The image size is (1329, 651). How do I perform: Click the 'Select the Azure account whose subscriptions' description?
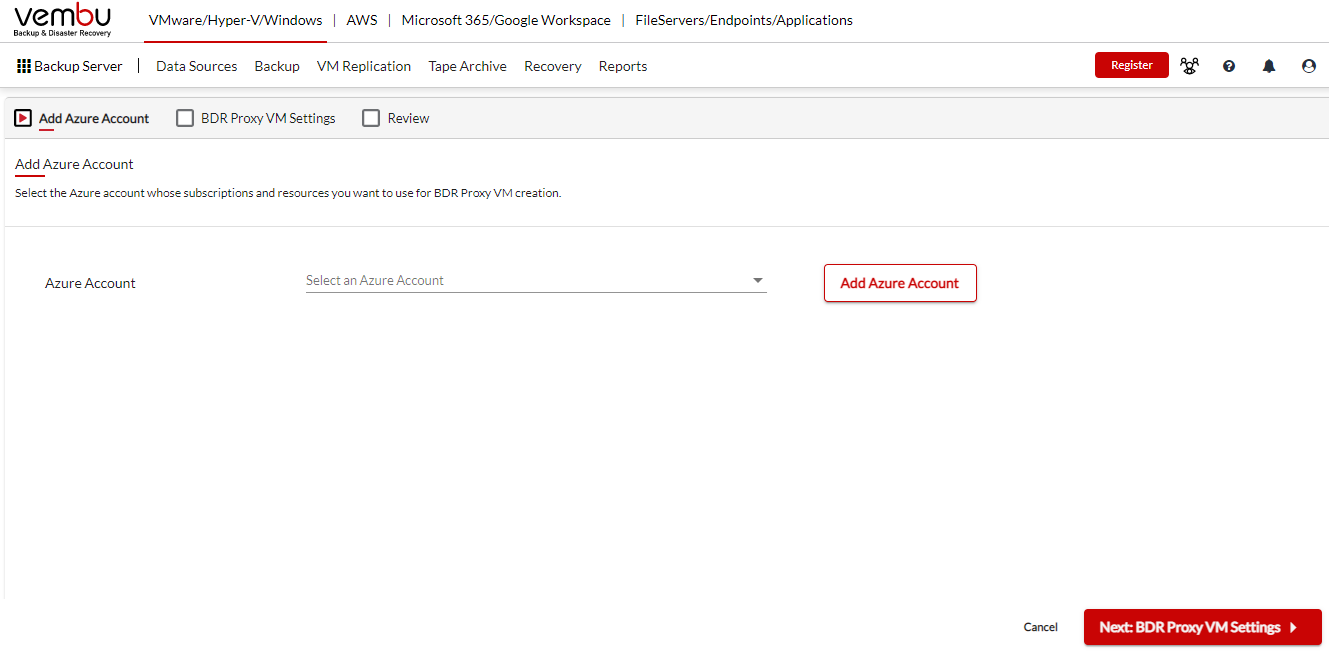point(288,193)
